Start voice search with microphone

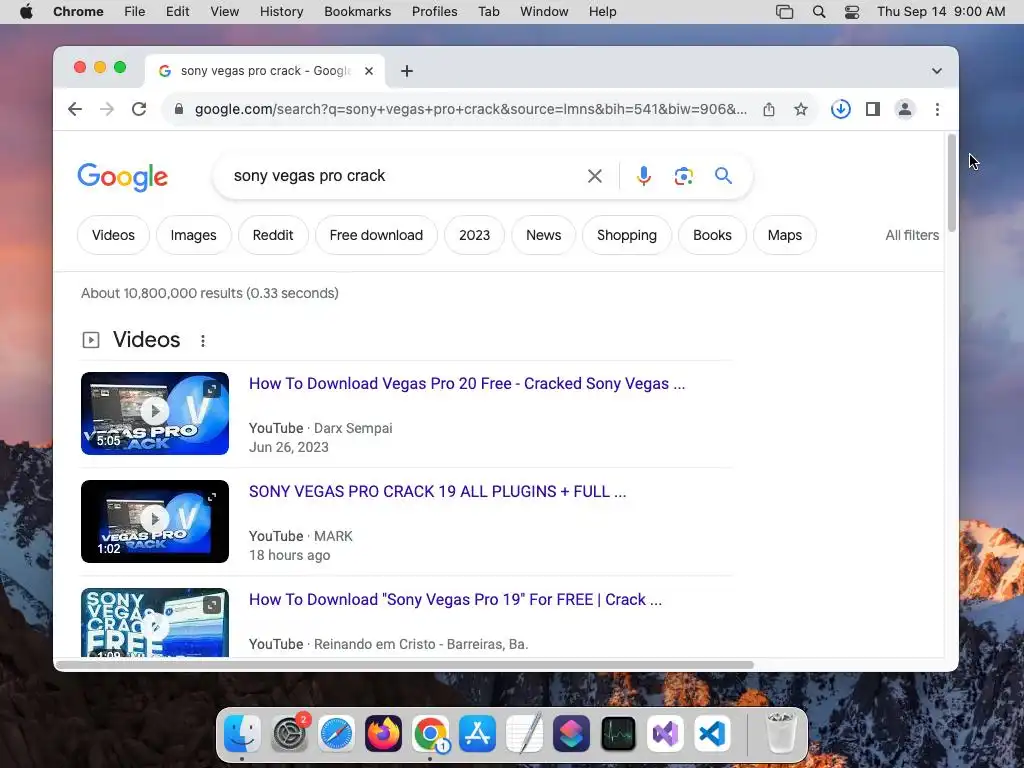643,176
